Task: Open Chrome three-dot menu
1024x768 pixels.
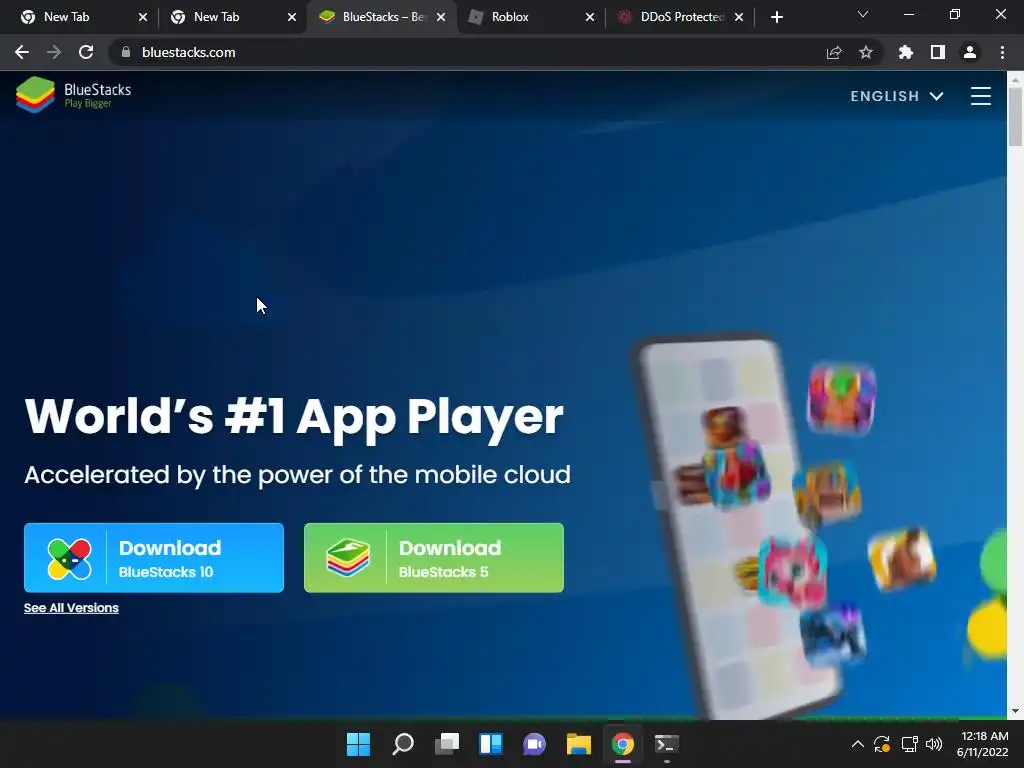Action: coord(1002,52)
